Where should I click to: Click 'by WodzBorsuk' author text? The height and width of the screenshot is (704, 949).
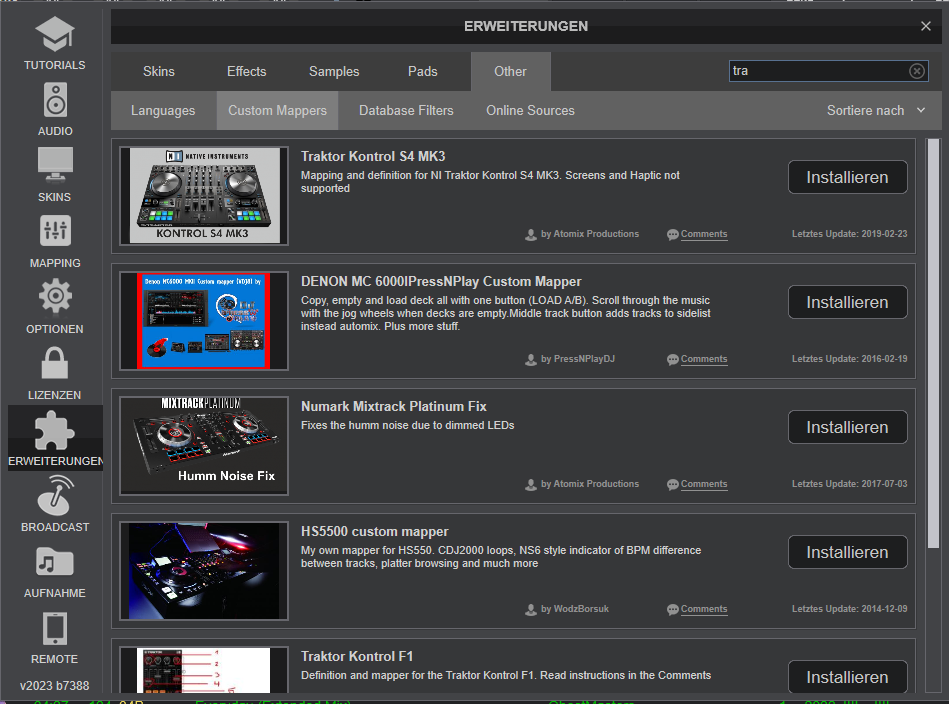575,609
